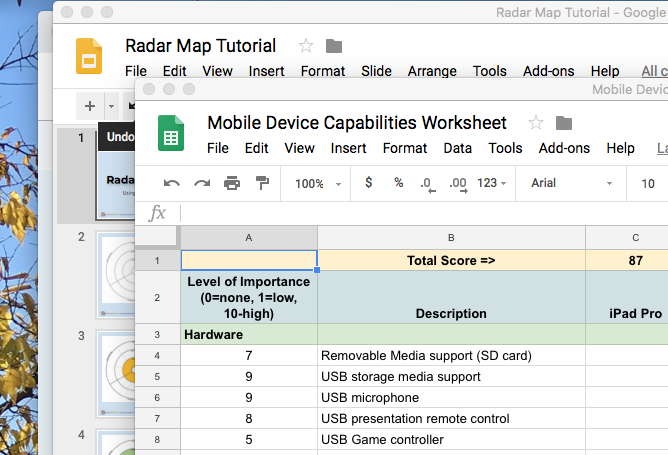
Task: Open File menu in Slides window
Action: coord(136,71)
